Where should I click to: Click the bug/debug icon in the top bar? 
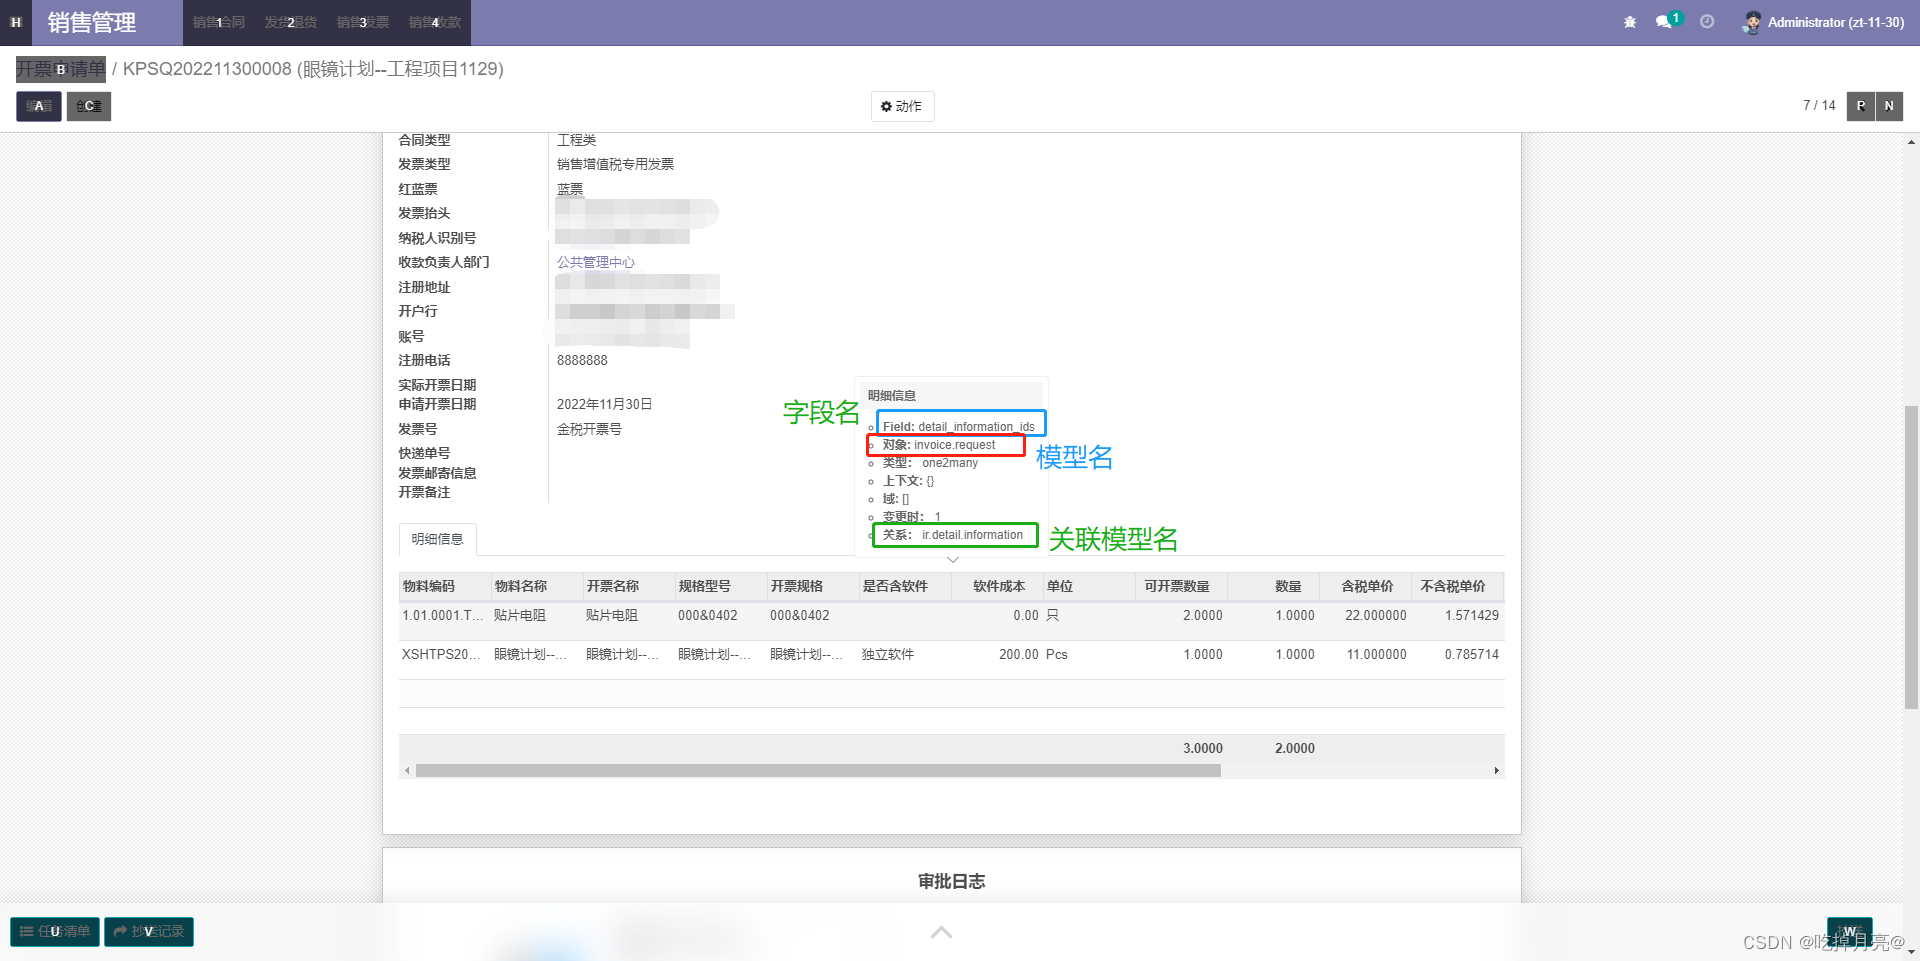[1629, 21]
